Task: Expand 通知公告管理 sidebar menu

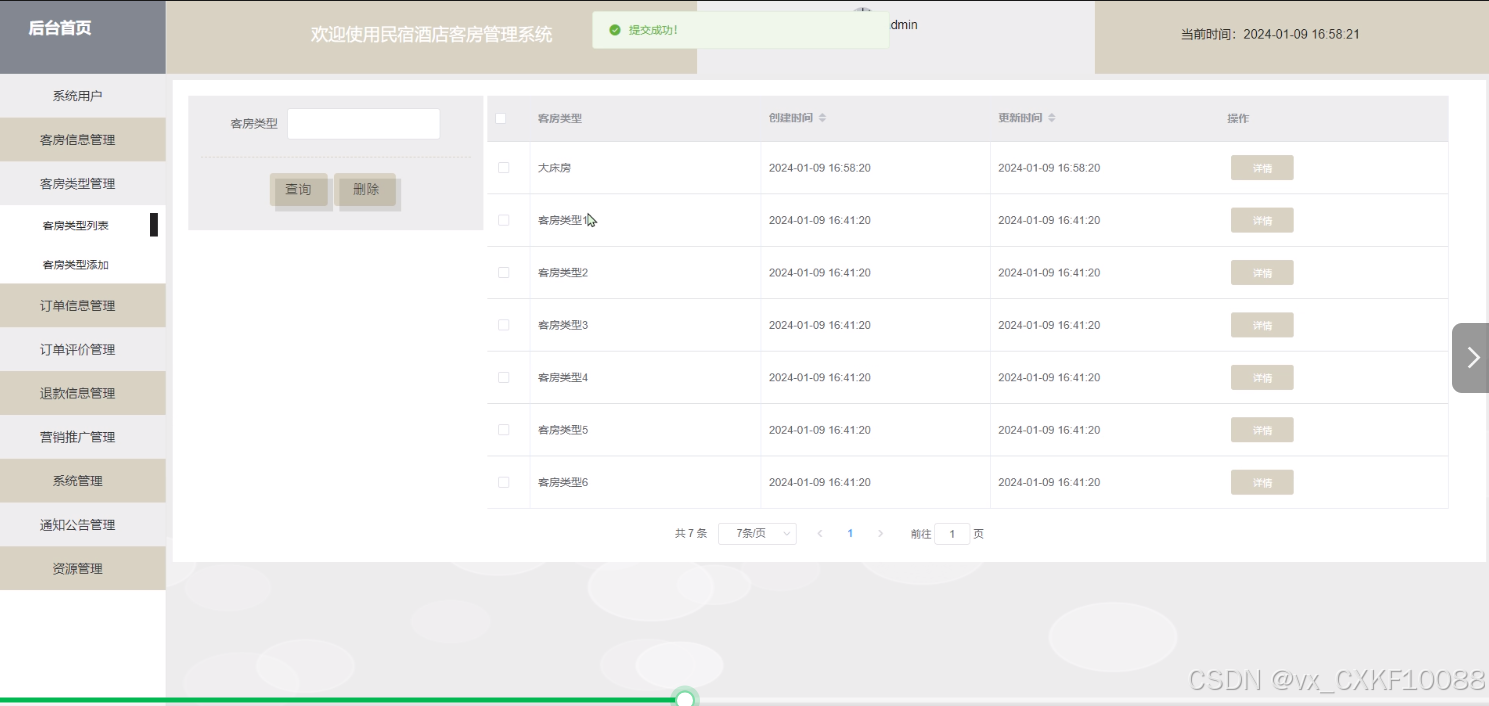Action: (82, 525)
